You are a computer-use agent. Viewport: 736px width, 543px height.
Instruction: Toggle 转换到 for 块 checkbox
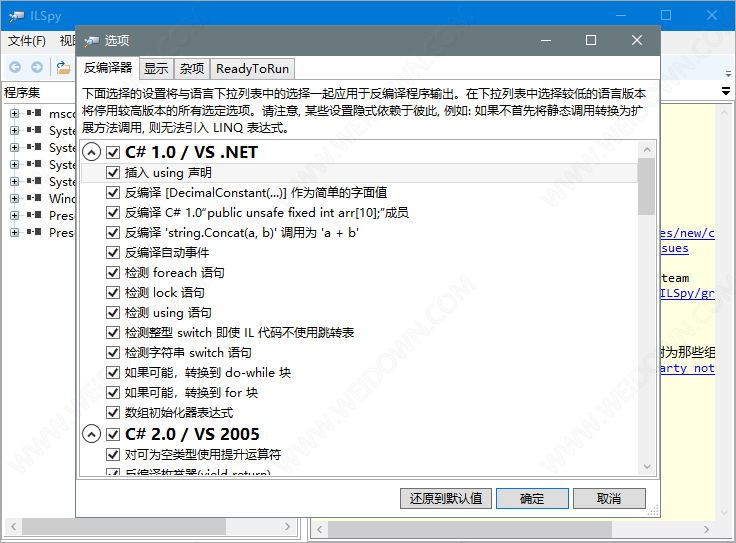pos(113,392)
